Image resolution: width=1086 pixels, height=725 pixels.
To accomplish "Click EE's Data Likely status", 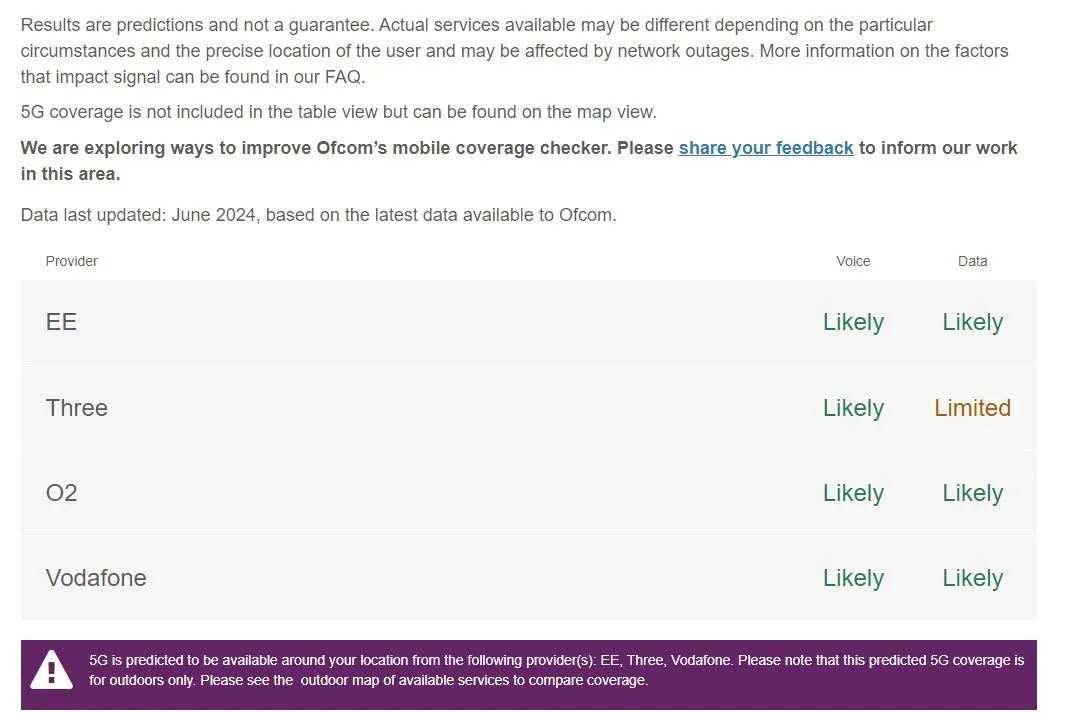I will point(972,322).
